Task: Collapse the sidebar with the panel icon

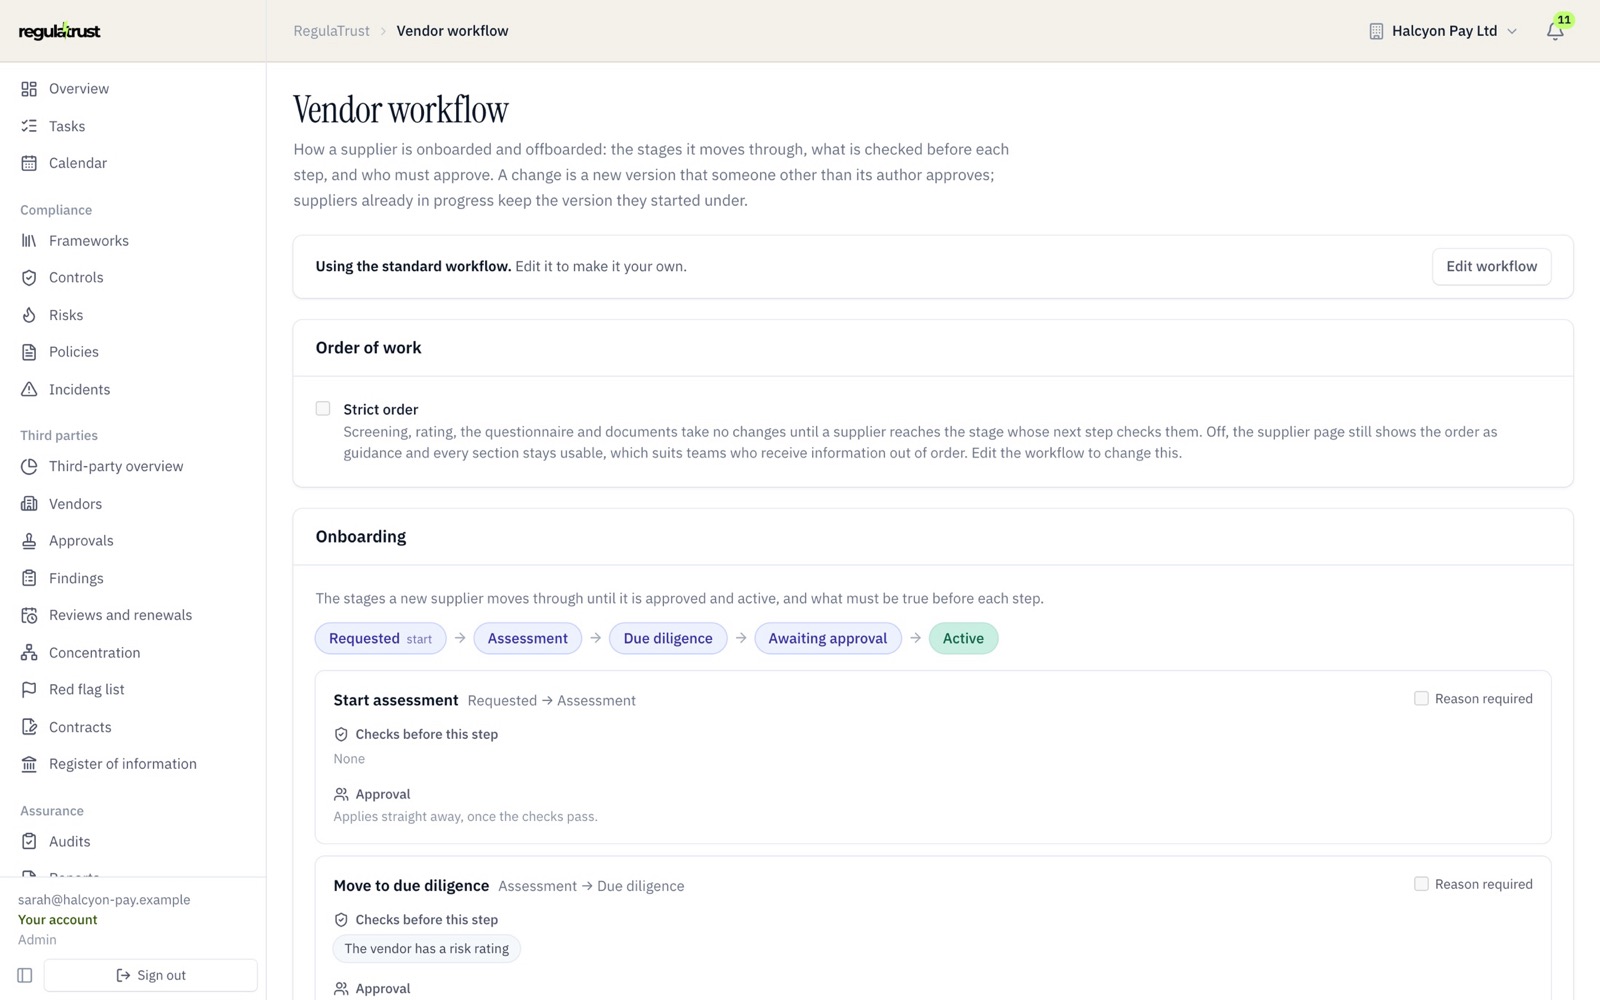Action: pyautogui.click(x=25, y=975)
